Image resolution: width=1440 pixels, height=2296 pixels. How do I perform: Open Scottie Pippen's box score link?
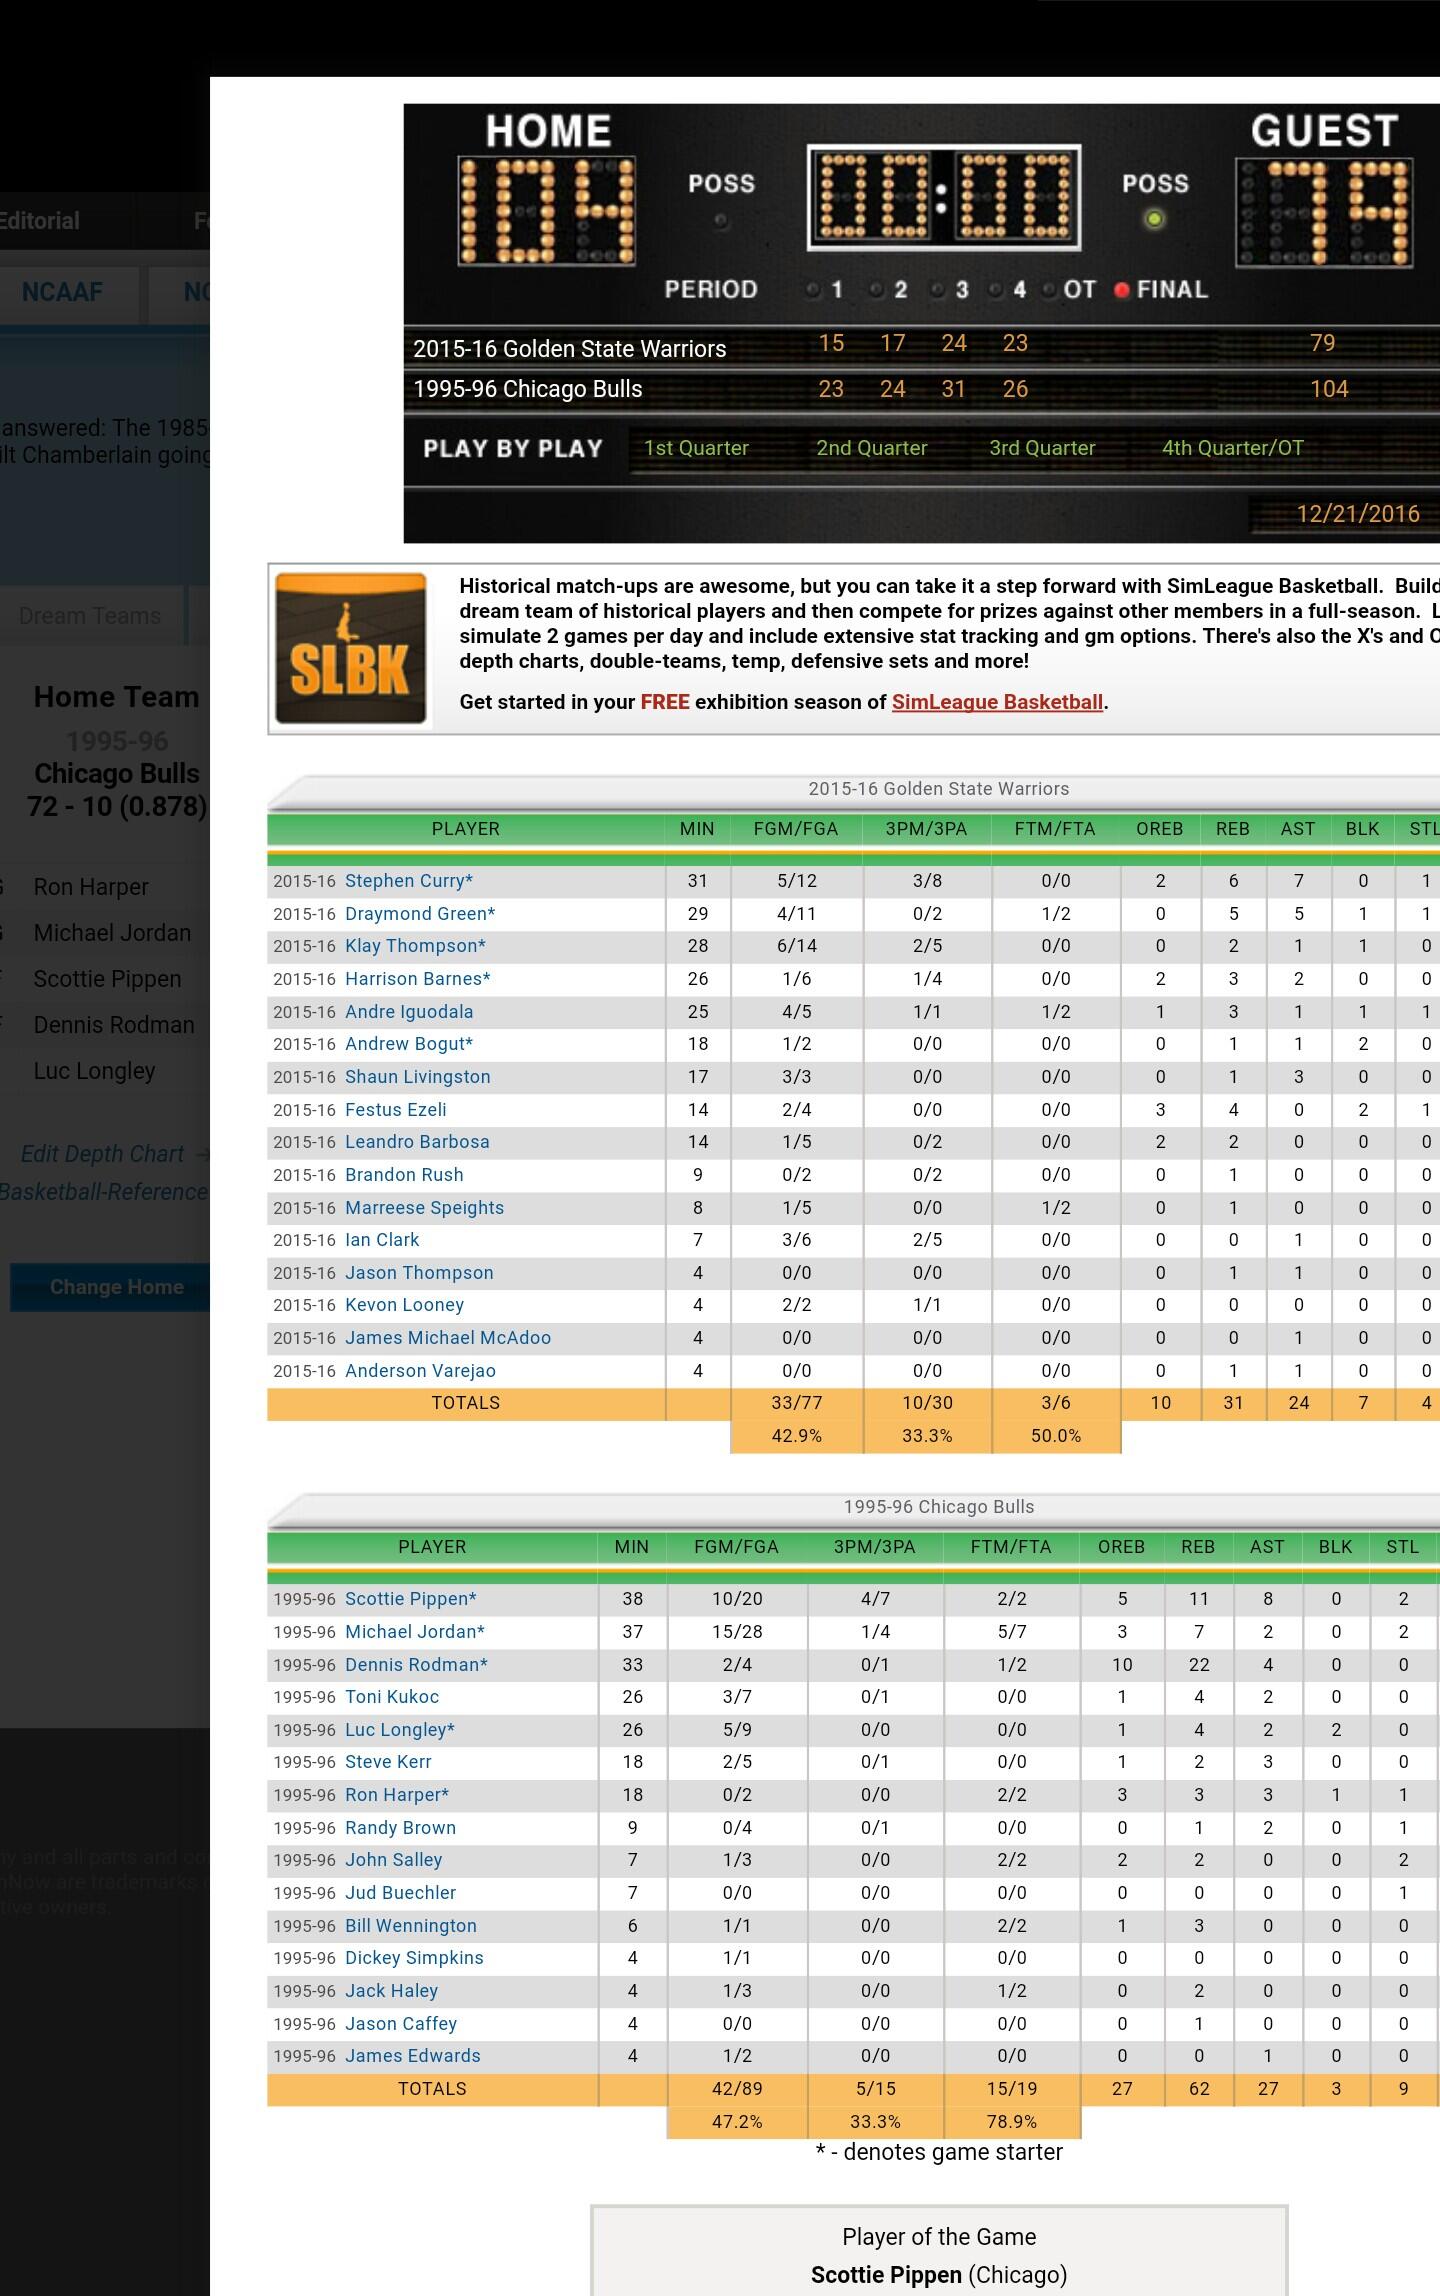click(411, 1599)
